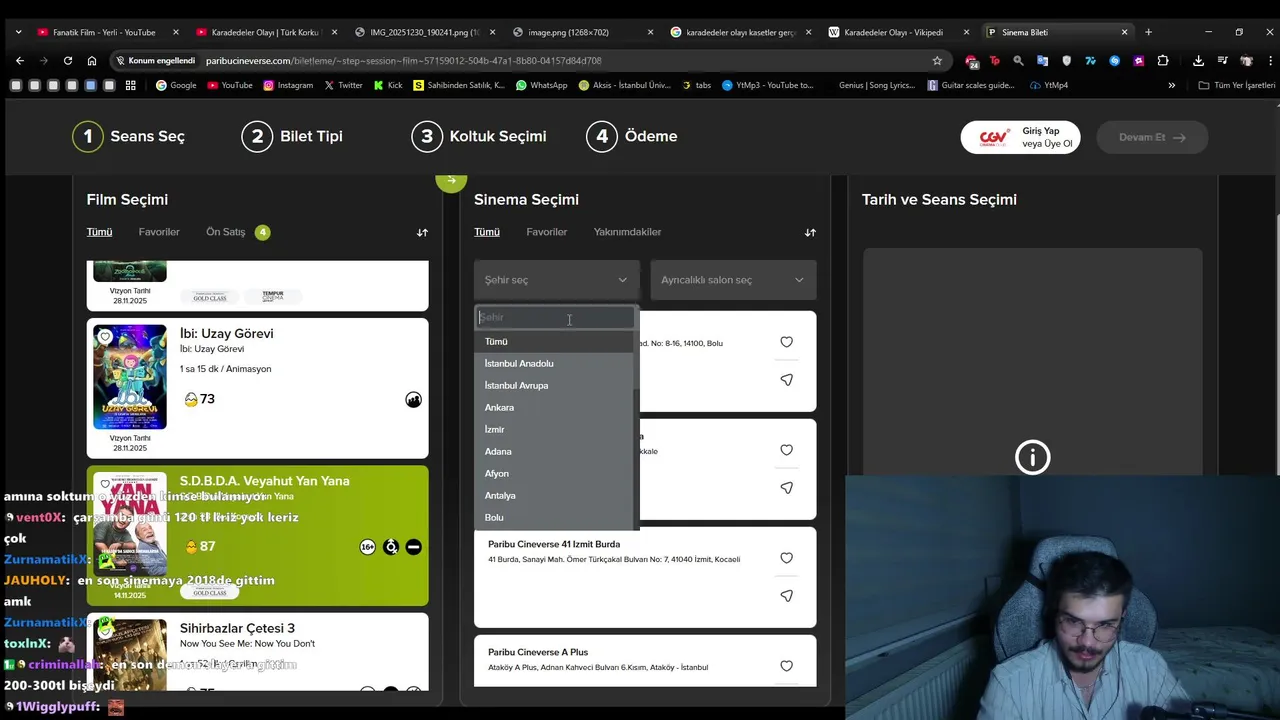1280x720 pixels.
Task: Choose Antalya from city list
Action: coord(554,495)
